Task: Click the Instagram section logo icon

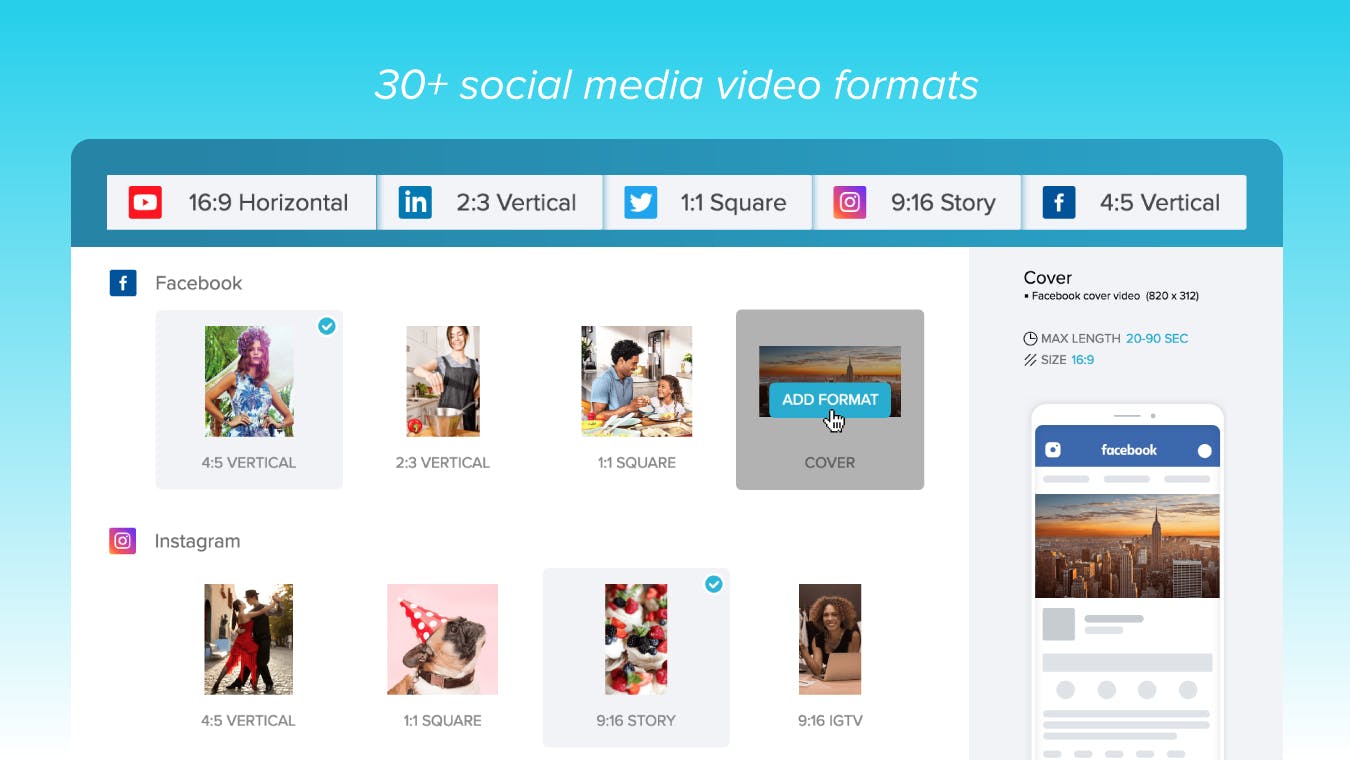Action: [x=123, y=541]
